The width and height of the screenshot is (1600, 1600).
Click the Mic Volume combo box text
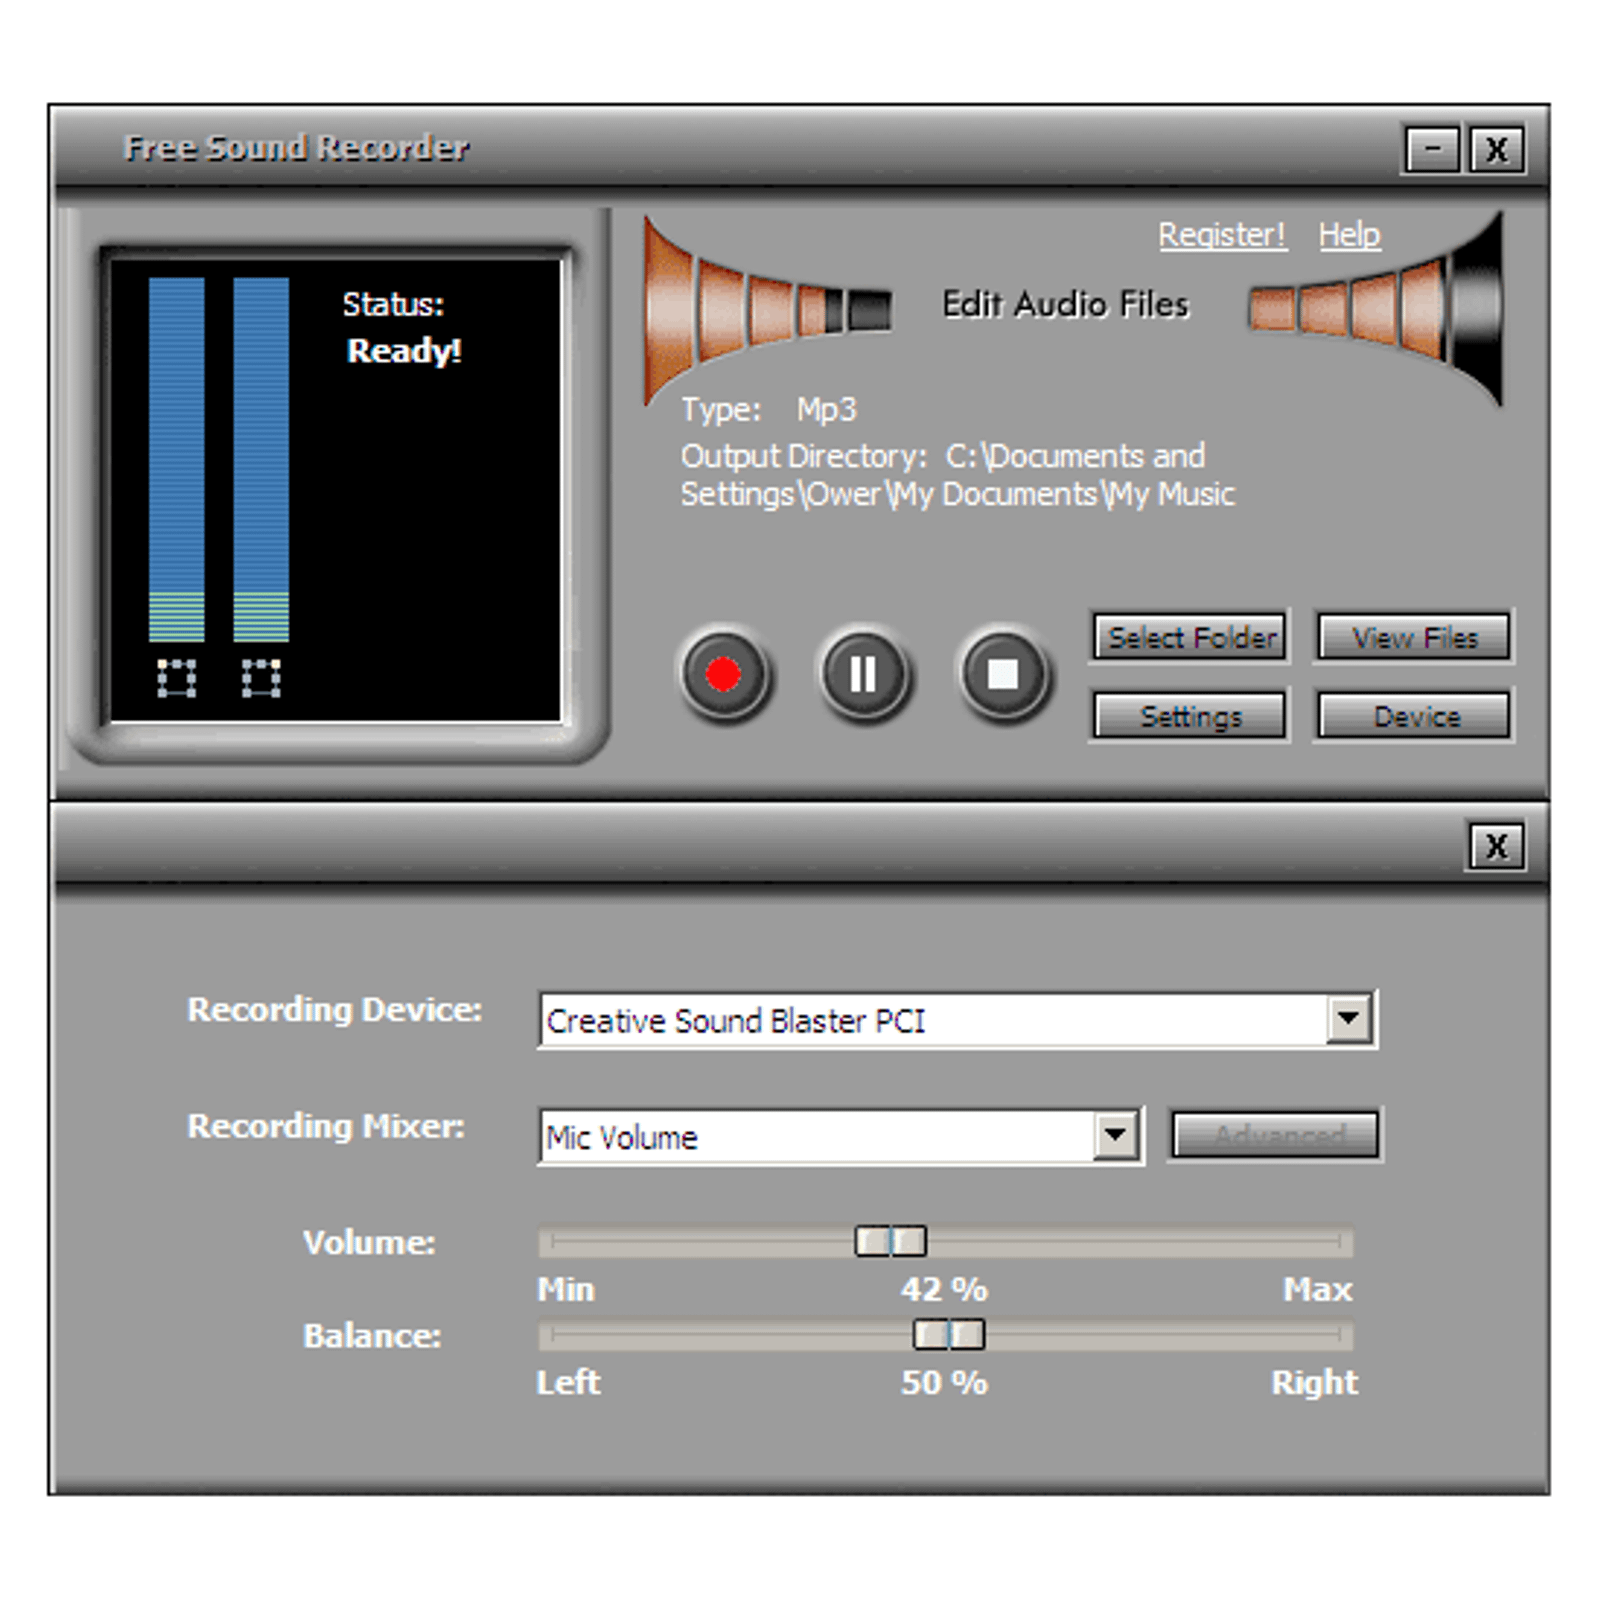click(622, 1137)
